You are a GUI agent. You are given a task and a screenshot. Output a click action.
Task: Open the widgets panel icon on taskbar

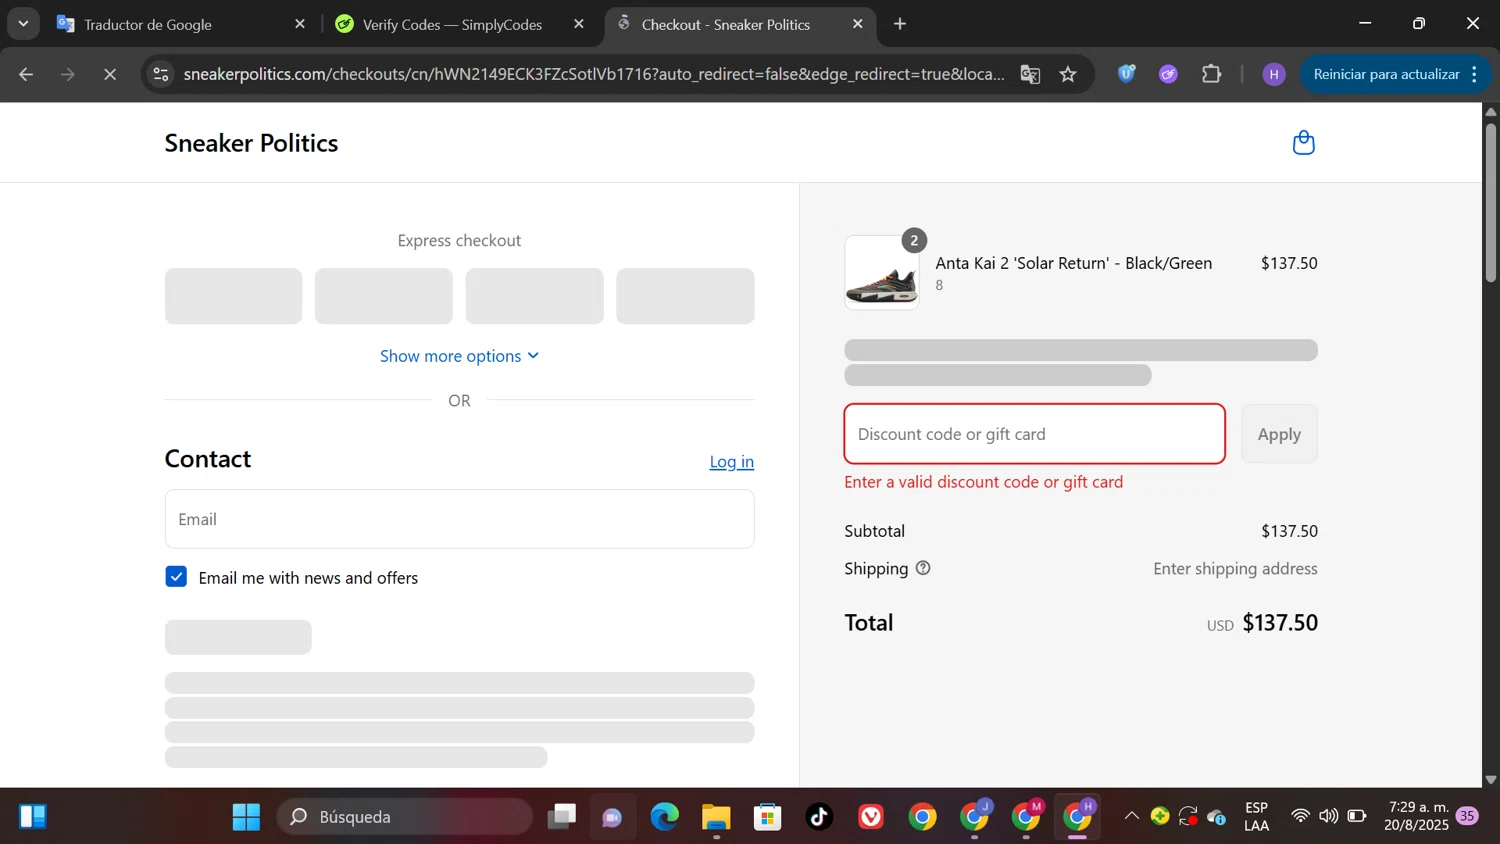pyautogui.click(x=32, y=817)
